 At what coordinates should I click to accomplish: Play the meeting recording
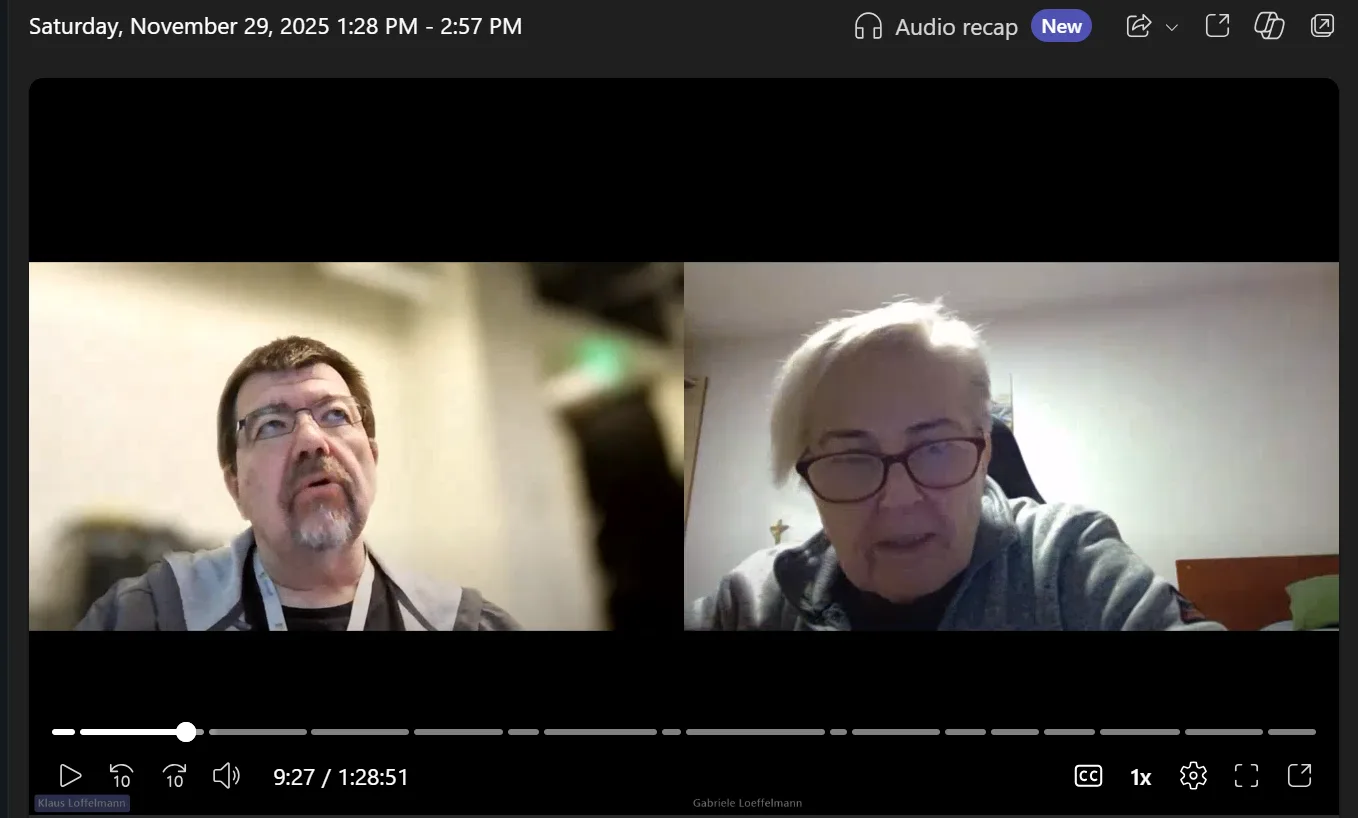[70, 776]
